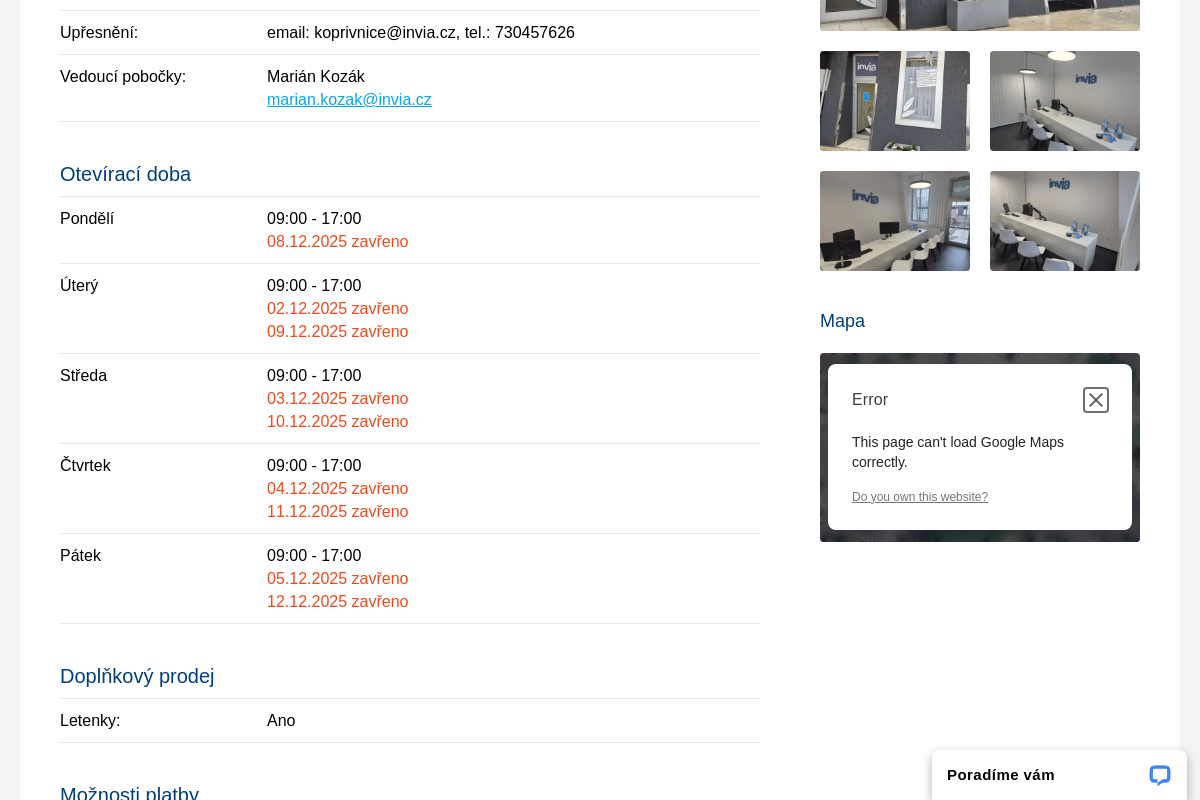The image size is (1200, 800).
Task: Click '08.12.2025 zavřeno' notice
Action: [x=337, y=242]
